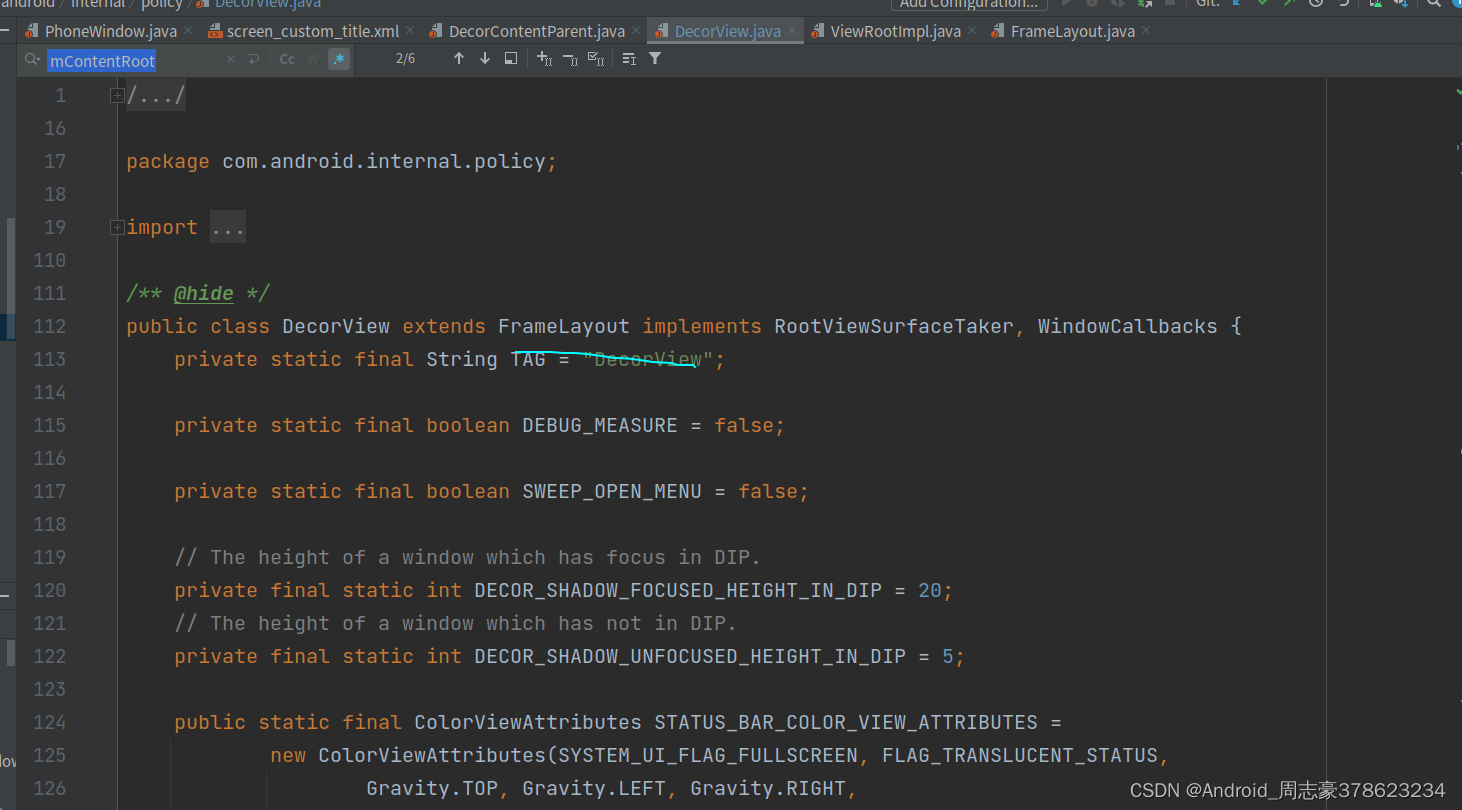The width and height of the screenshot is (1462, 810).
Task: Click DECOR_SHADOW_UNFOCUSED_HEIGHT_IN_DIP constant
Action: [690, 656]
